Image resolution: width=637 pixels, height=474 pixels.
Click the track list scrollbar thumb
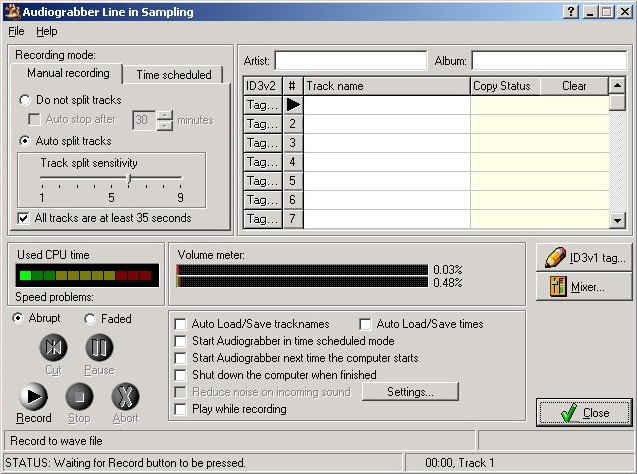pyautogui.click(x=617, y=102)
